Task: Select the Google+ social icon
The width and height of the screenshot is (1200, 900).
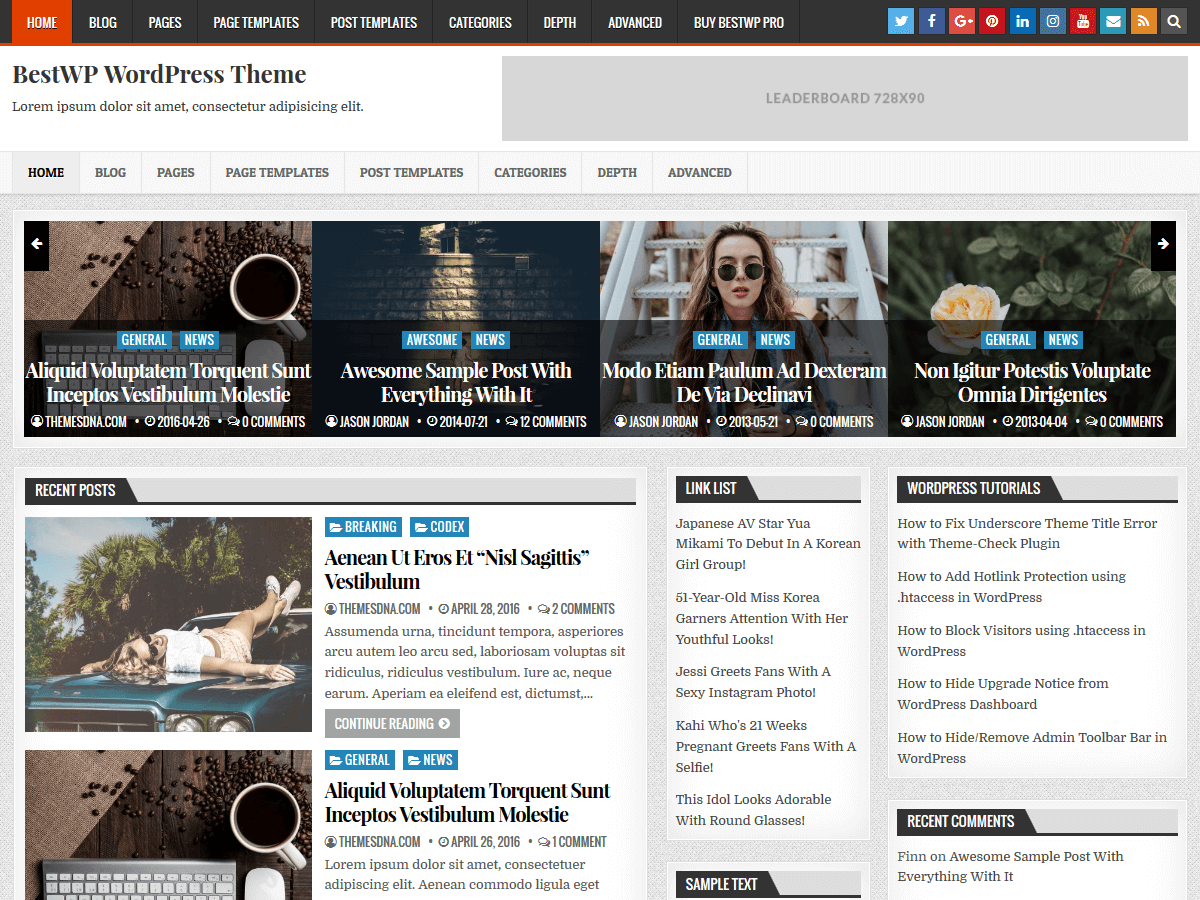Action: (961, 20)
